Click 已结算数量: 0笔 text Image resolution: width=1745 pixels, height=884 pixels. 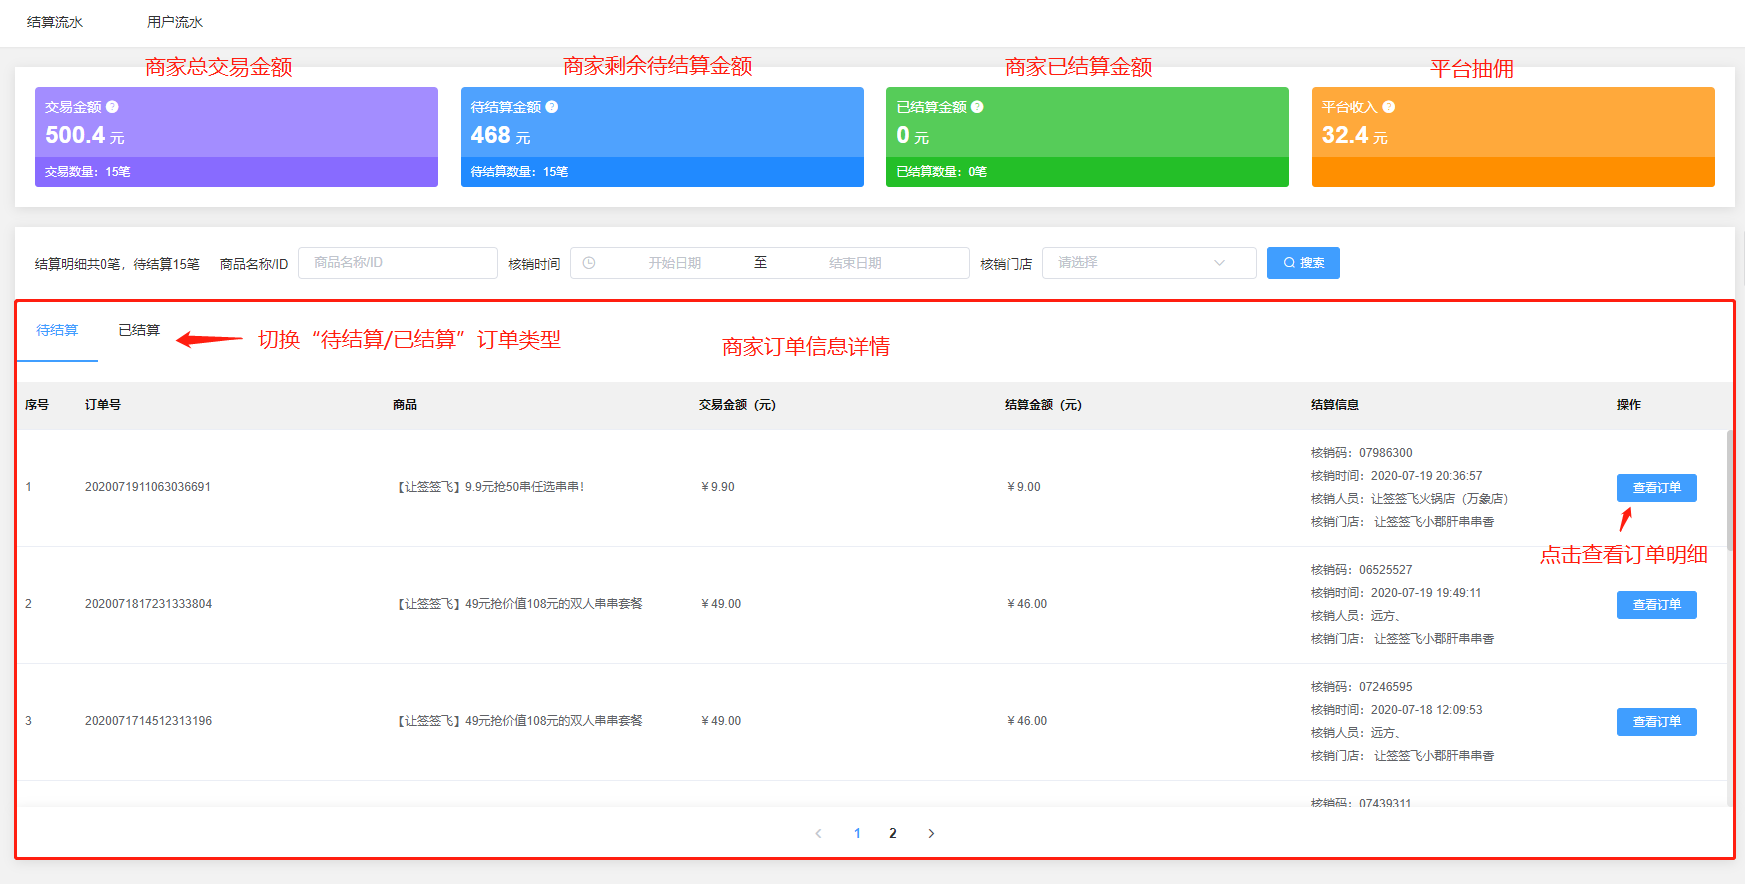pyautogui.click(x=941, y=172)
